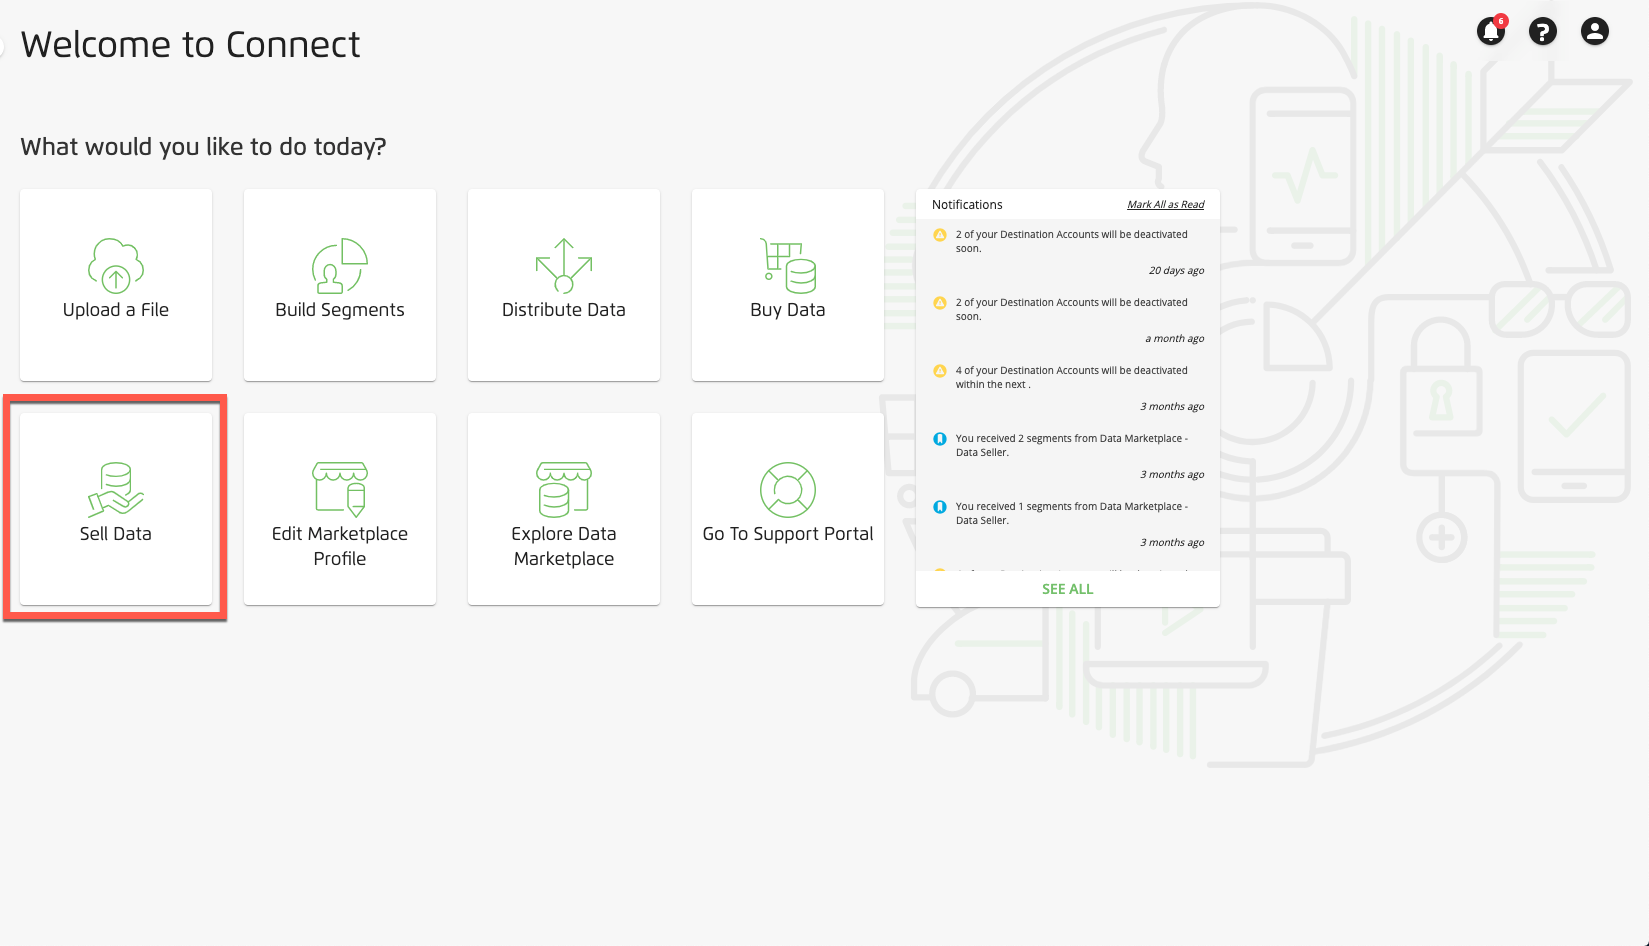1649x946 pixels.
Task: Click the Buy Data cart icon
Action: click(x=788, y=265)
